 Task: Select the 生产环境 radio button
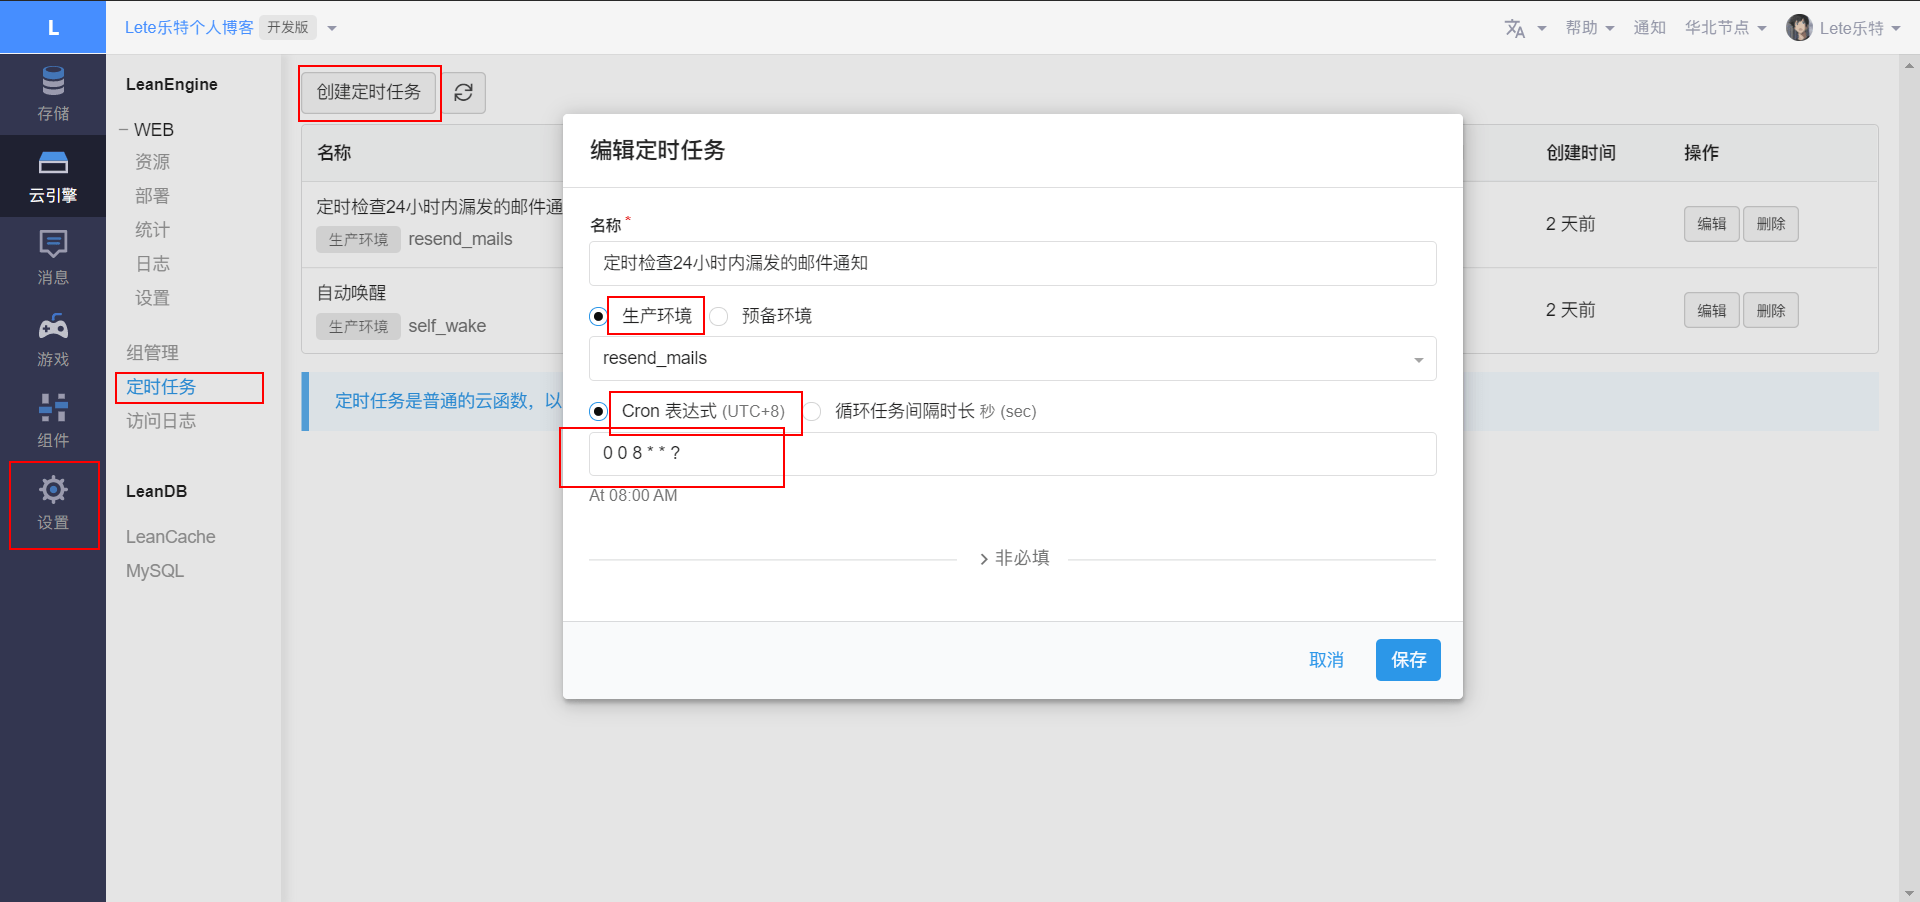(x=598, y=317)
